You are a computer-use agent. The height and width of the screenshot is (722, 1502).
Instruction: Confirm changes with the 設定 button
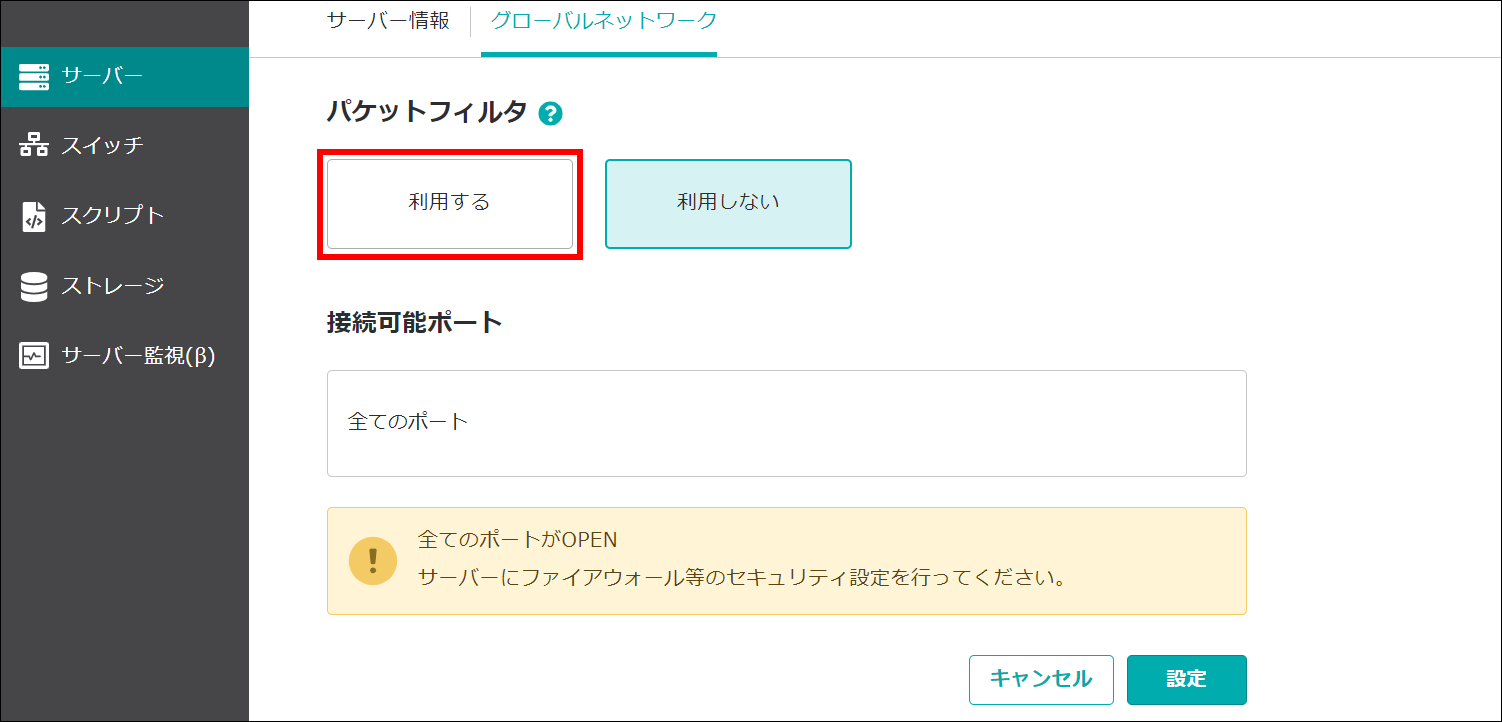[x=1186, y=679]
